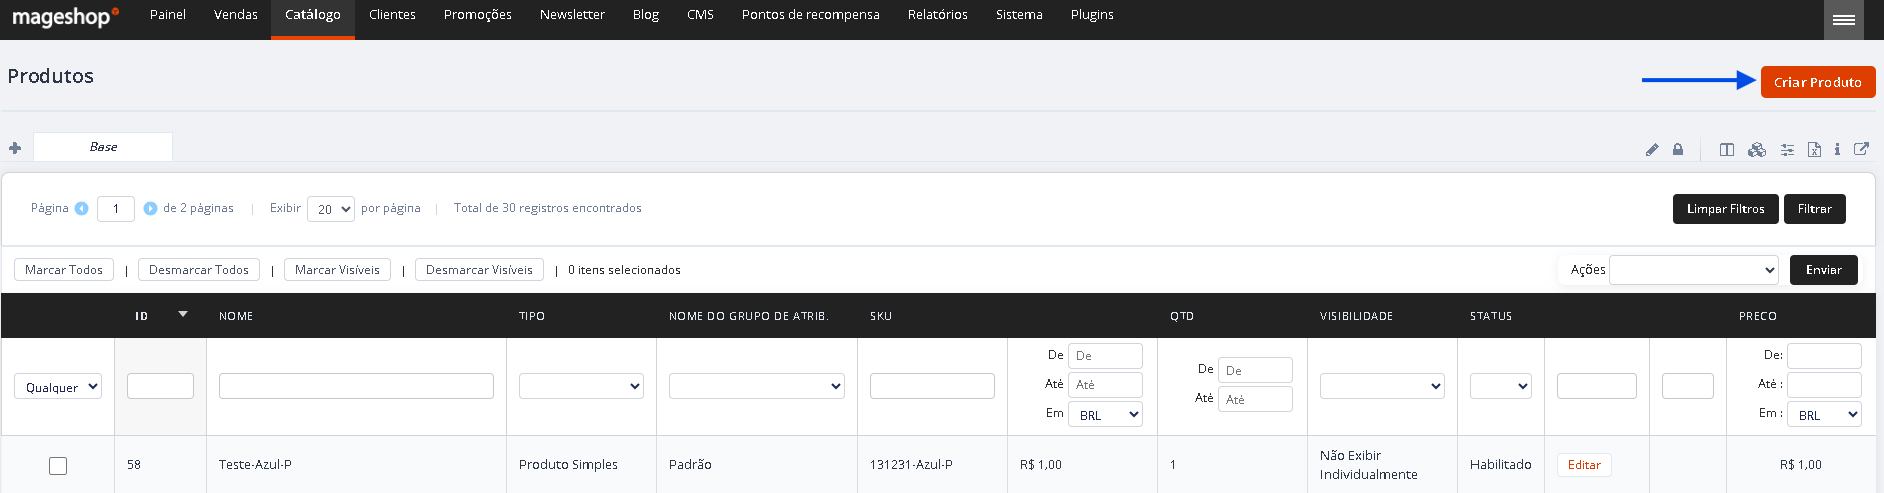Focus the Qtd De input

1255,370
